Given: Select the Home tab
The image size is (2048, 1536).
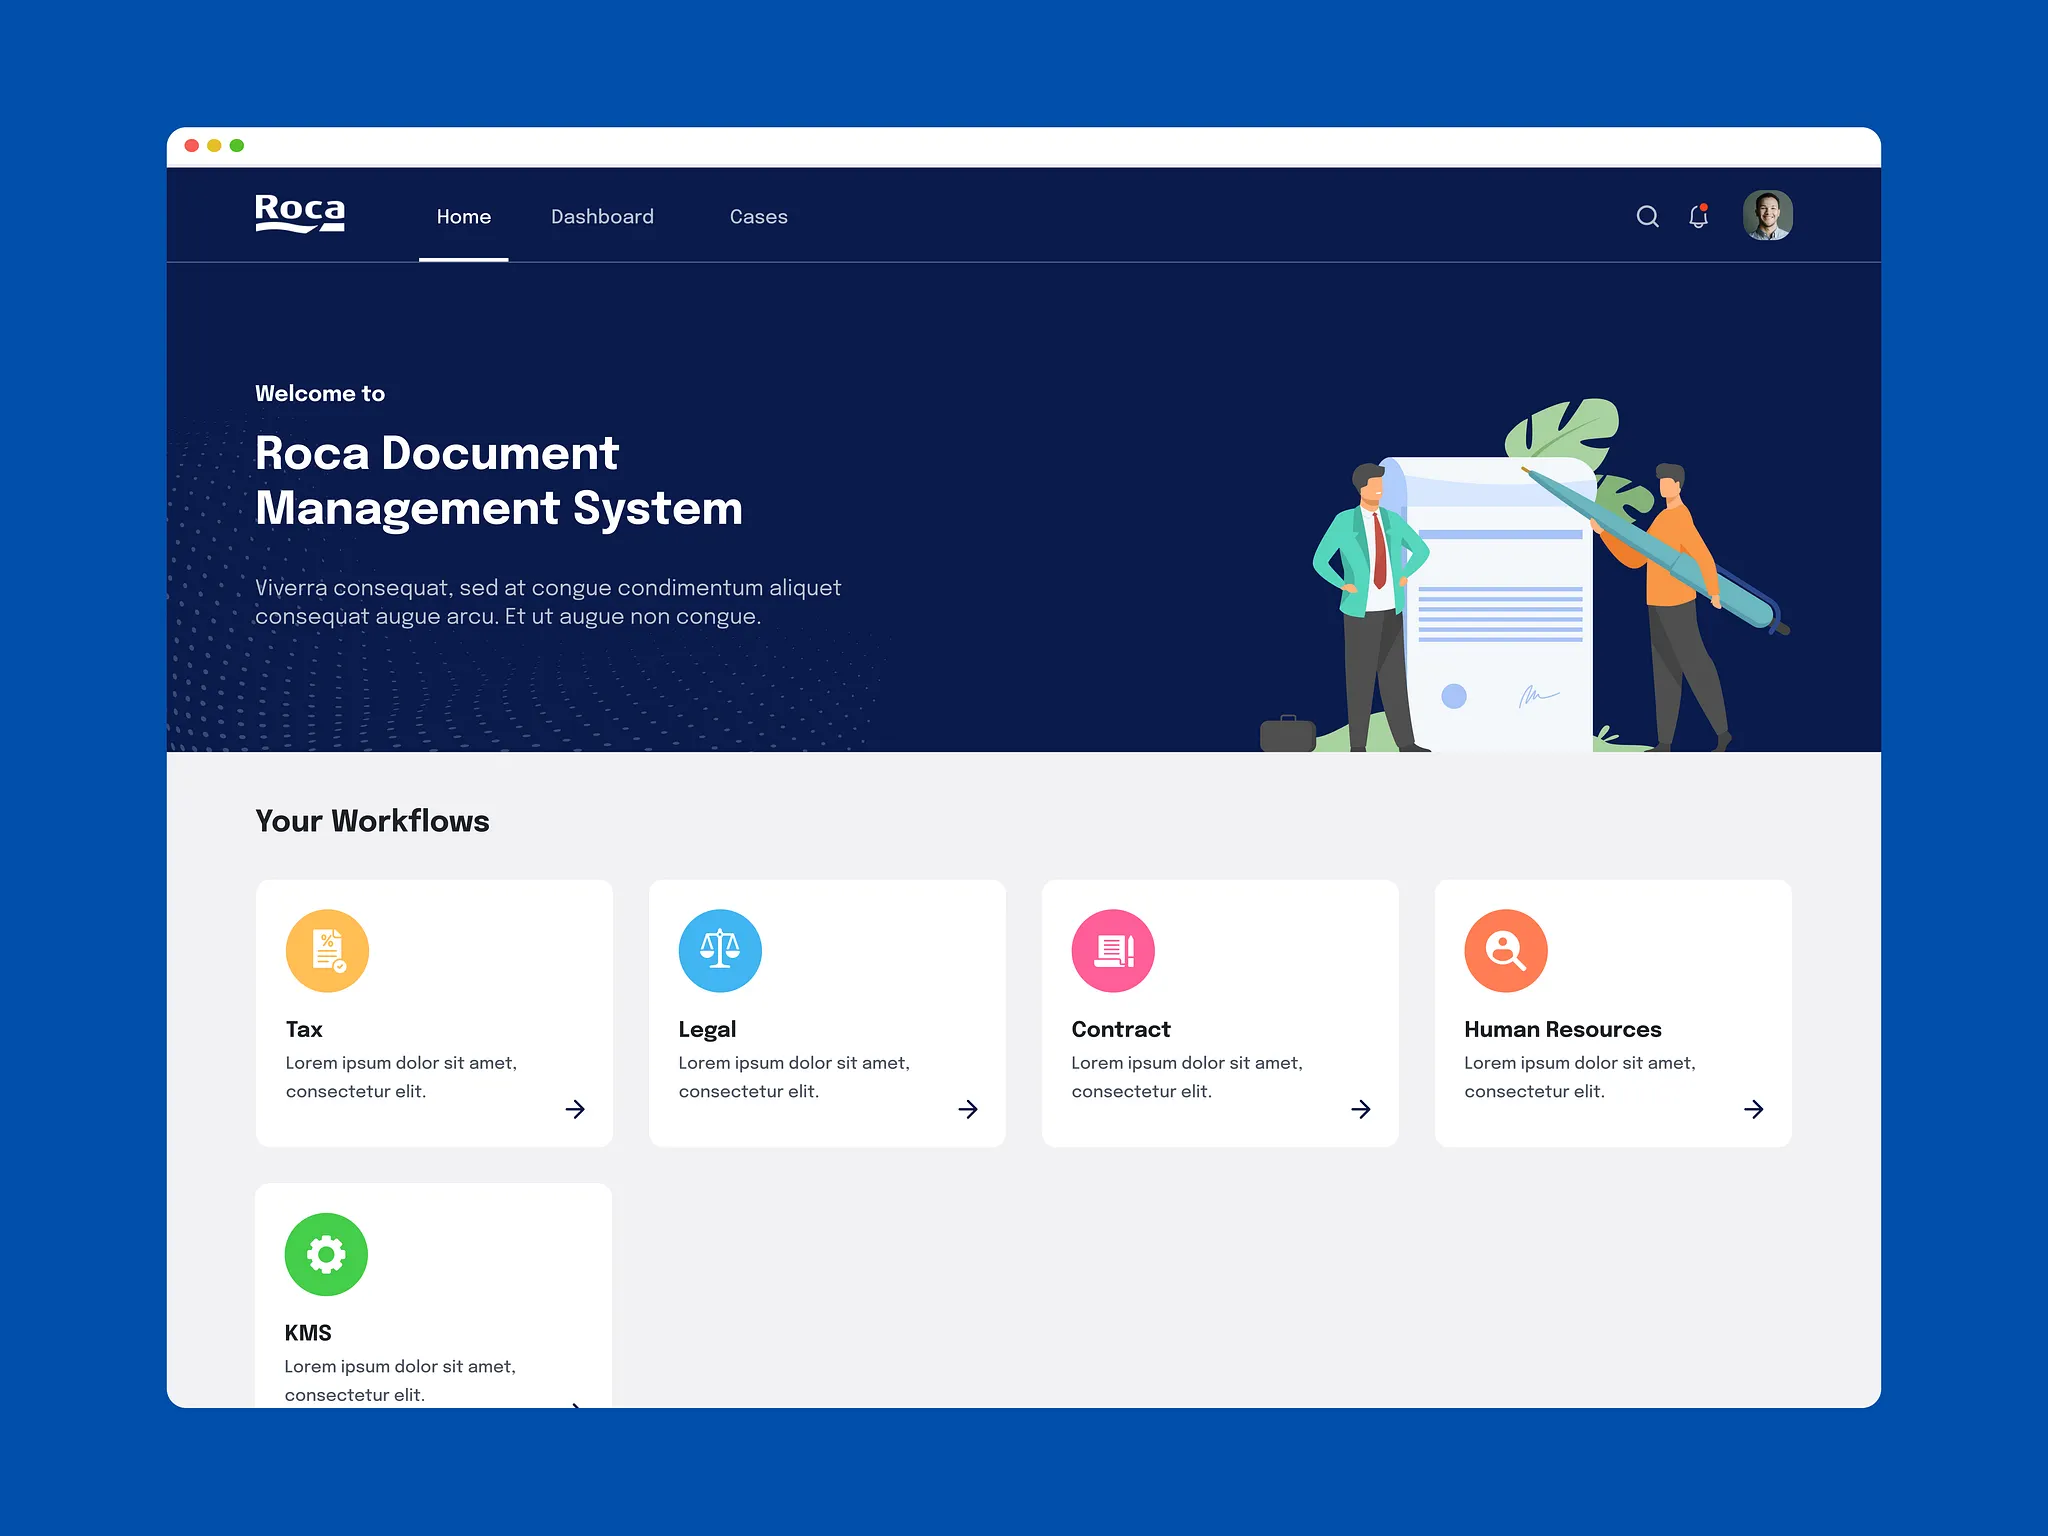Looking at the screenshot, I should (x=463, y=217).
